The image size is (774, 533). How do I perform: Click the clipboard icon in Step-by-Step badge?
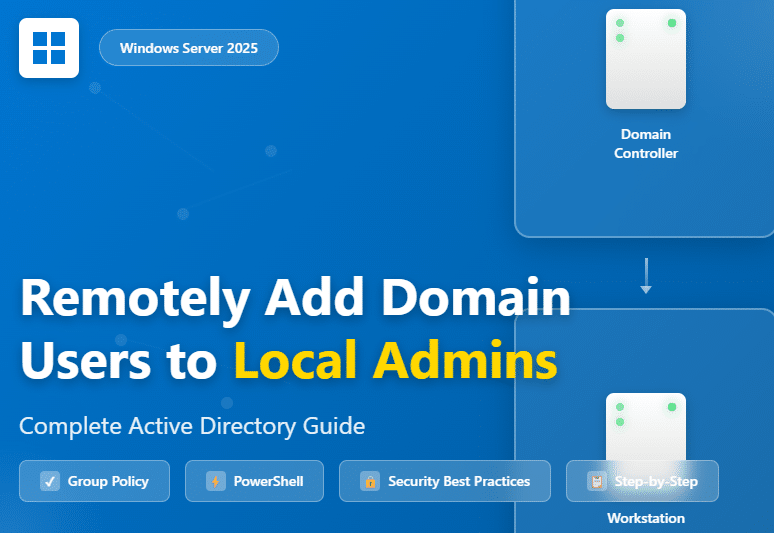pos(597,481)
